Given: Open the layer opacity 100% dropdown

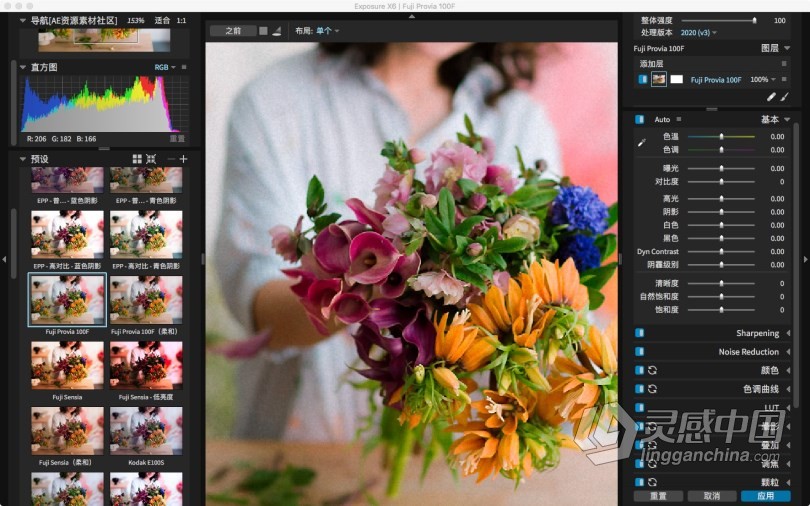Looking at the screenshot, I should point(762,80).
